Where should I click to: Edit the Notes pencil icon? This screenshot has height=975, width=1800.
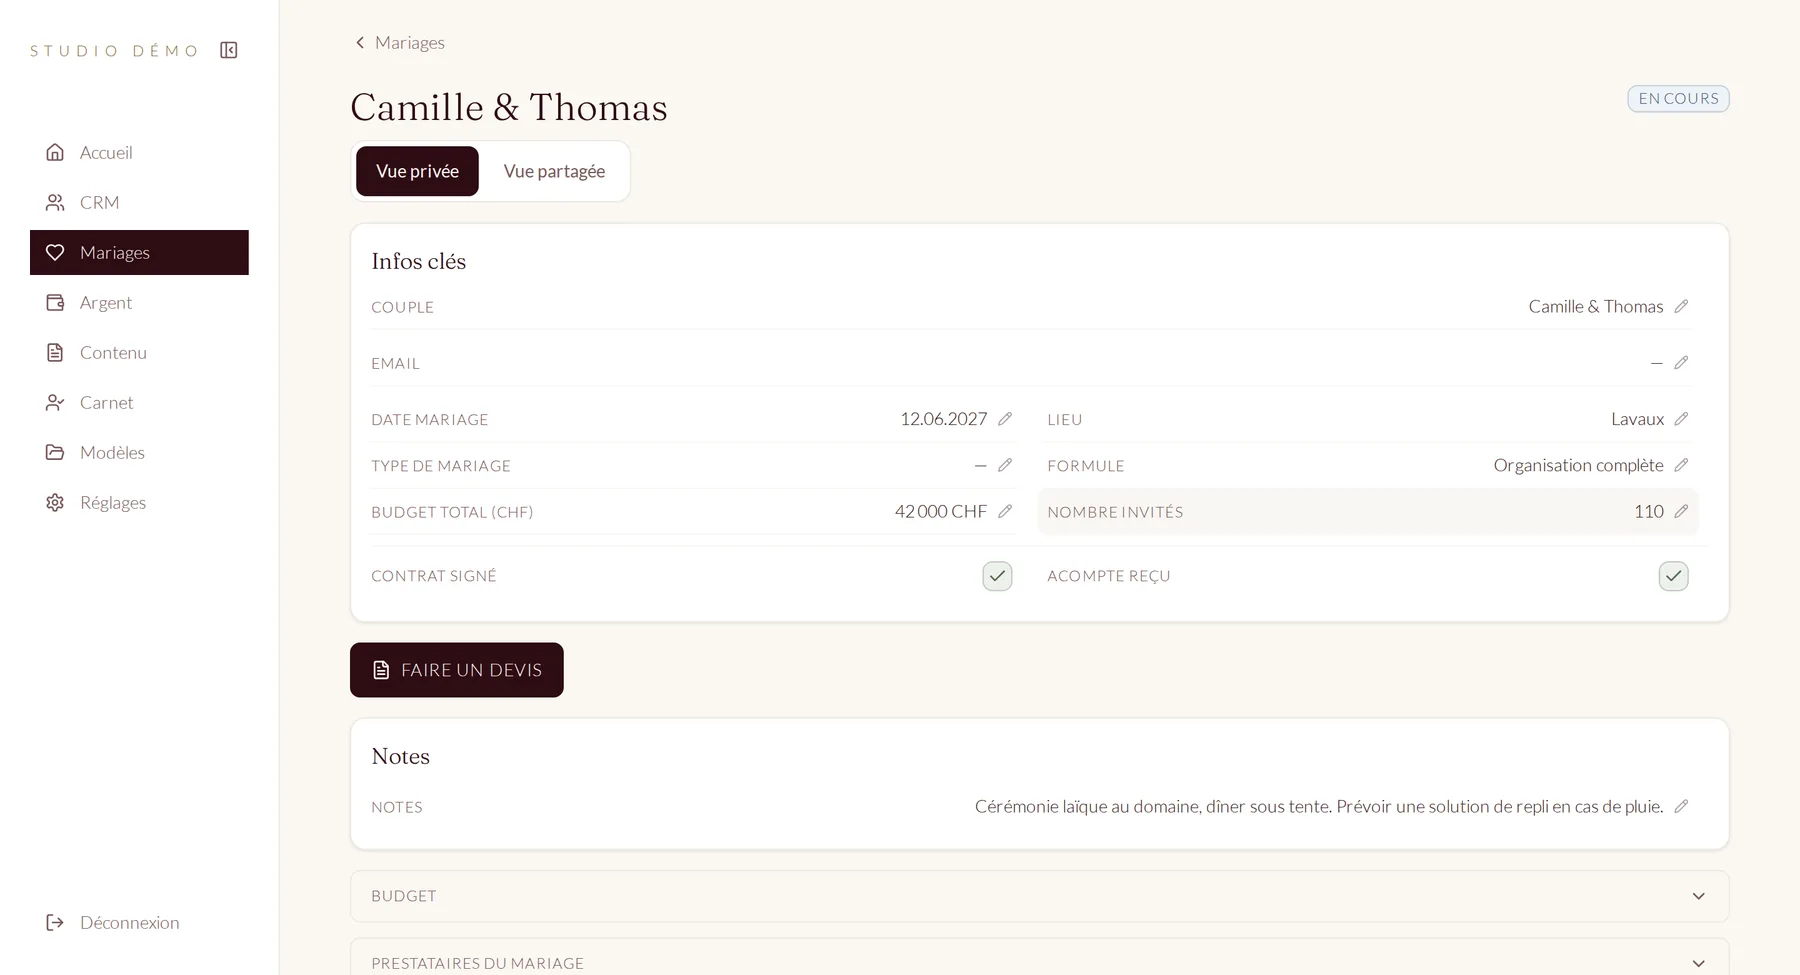[1681, 806]
